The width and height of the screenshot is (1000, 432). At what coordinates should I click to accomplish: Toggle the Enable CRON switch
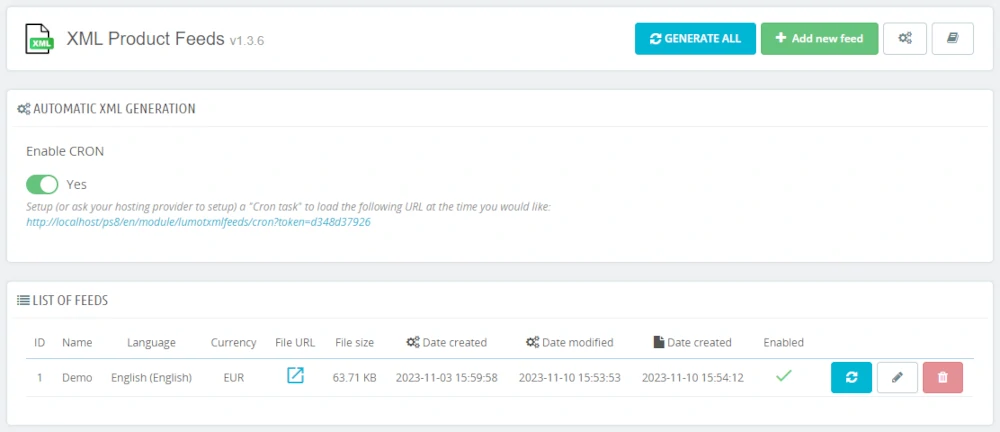coord(42,184)
